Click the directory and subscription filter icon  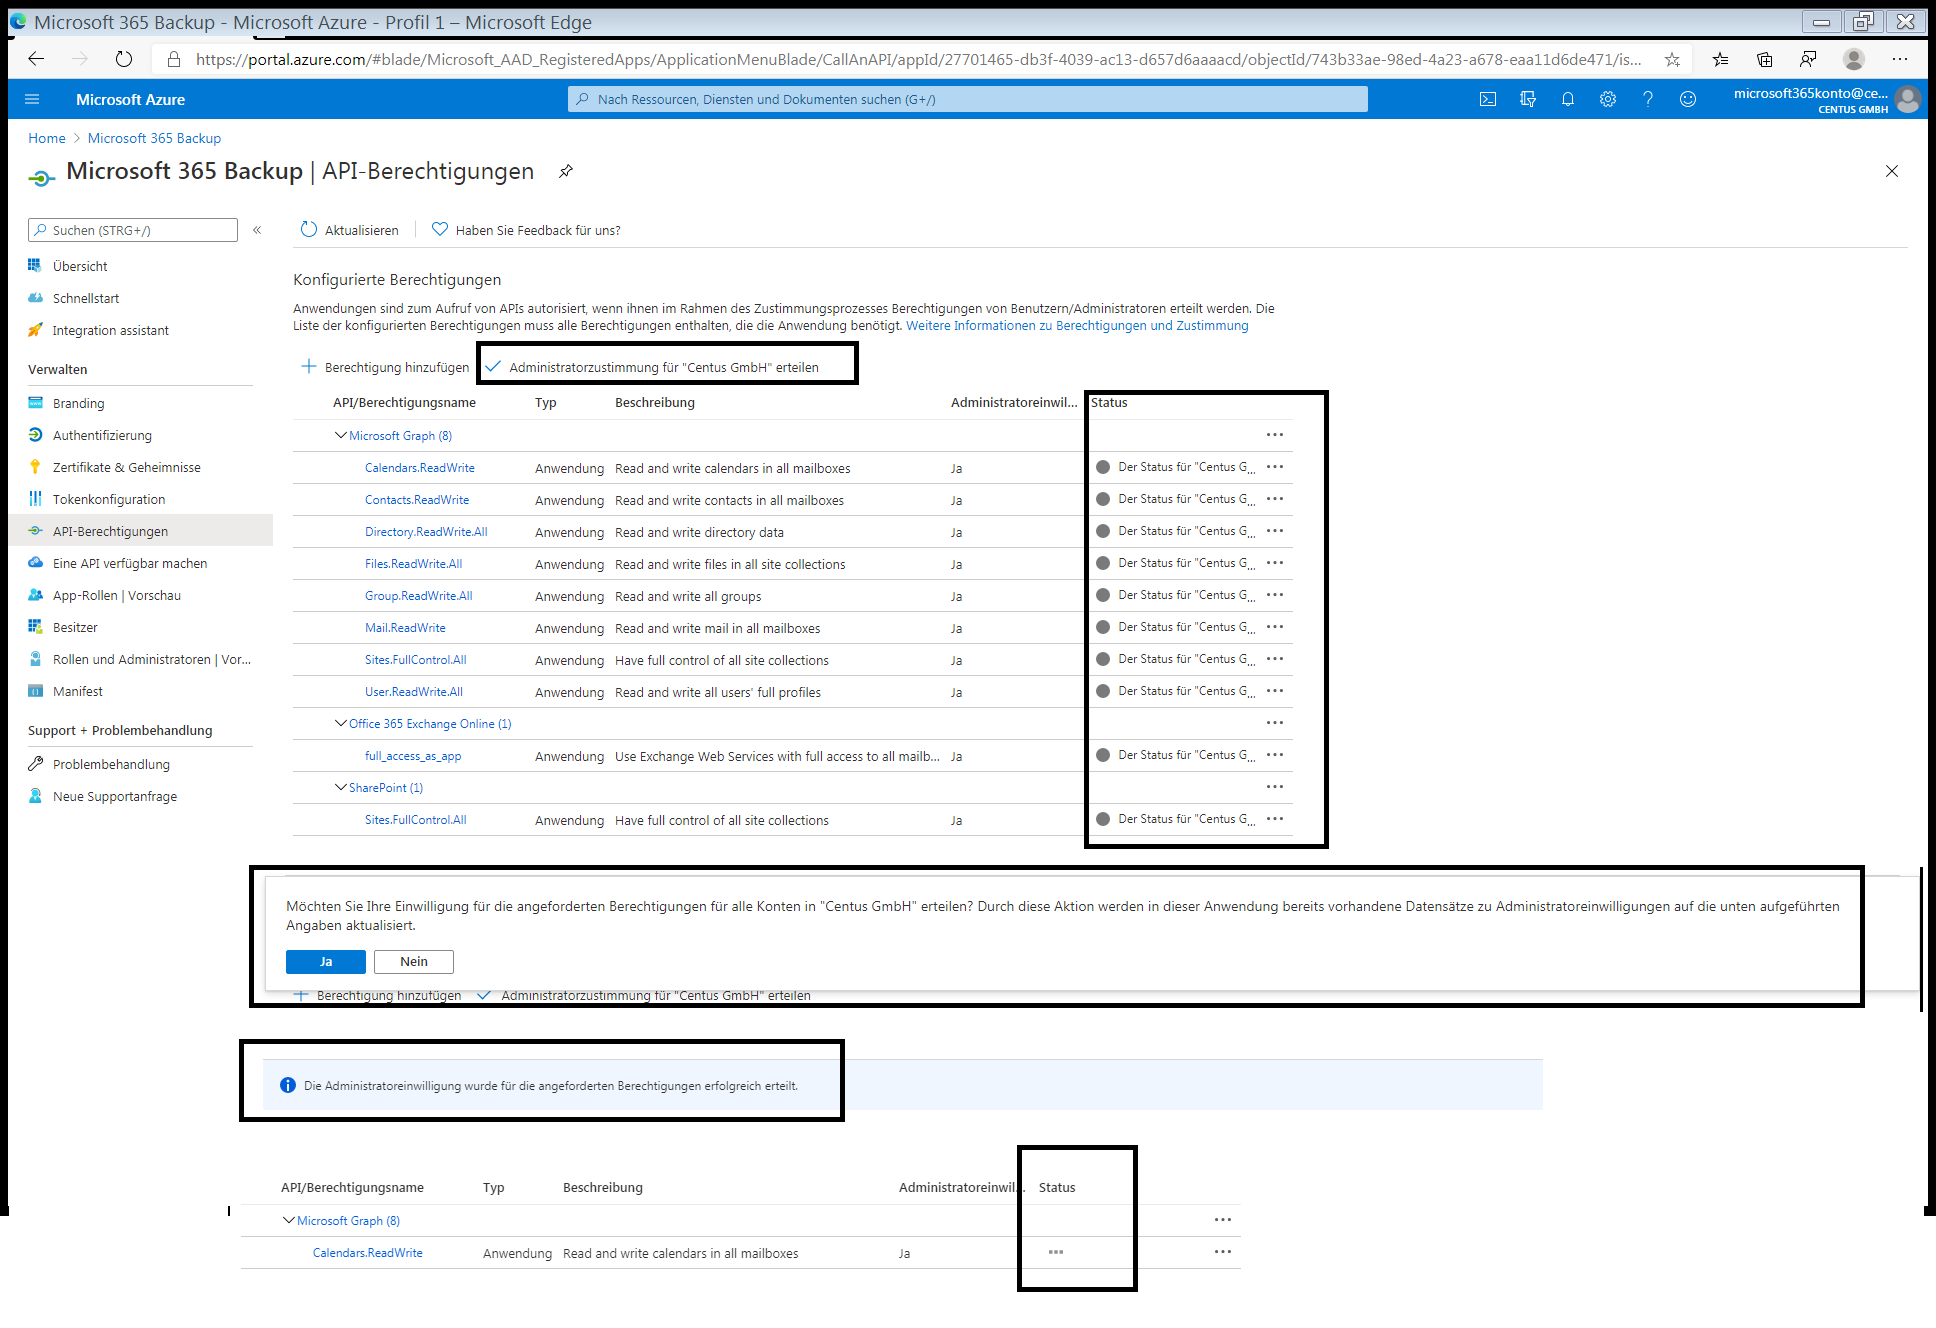[x=1528, y=99]
